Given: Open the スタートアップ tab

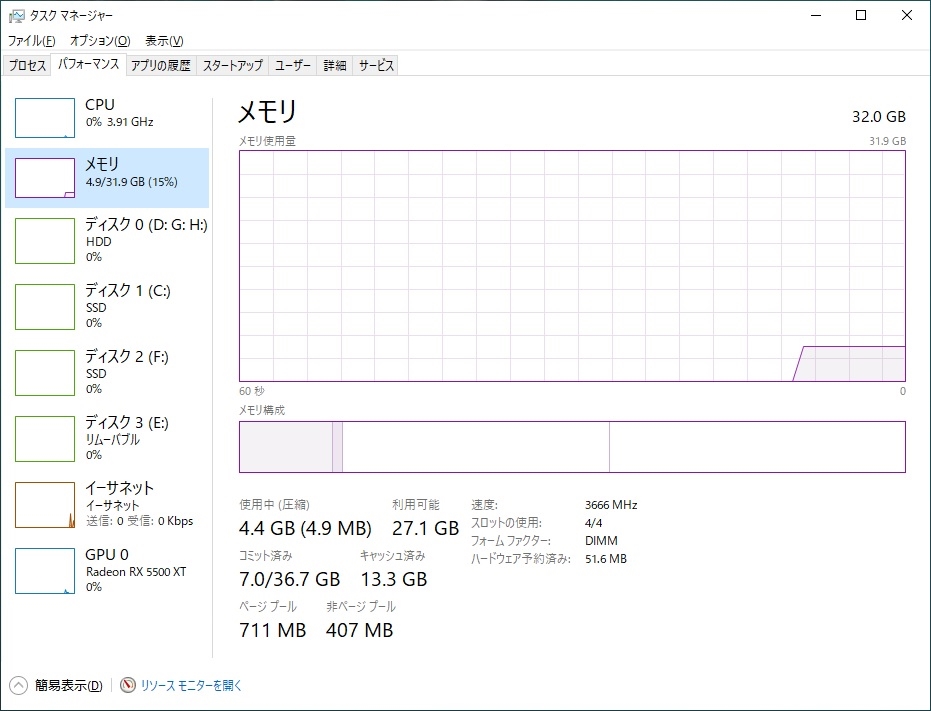Looking at the screenshot, I should coord(232,65).
